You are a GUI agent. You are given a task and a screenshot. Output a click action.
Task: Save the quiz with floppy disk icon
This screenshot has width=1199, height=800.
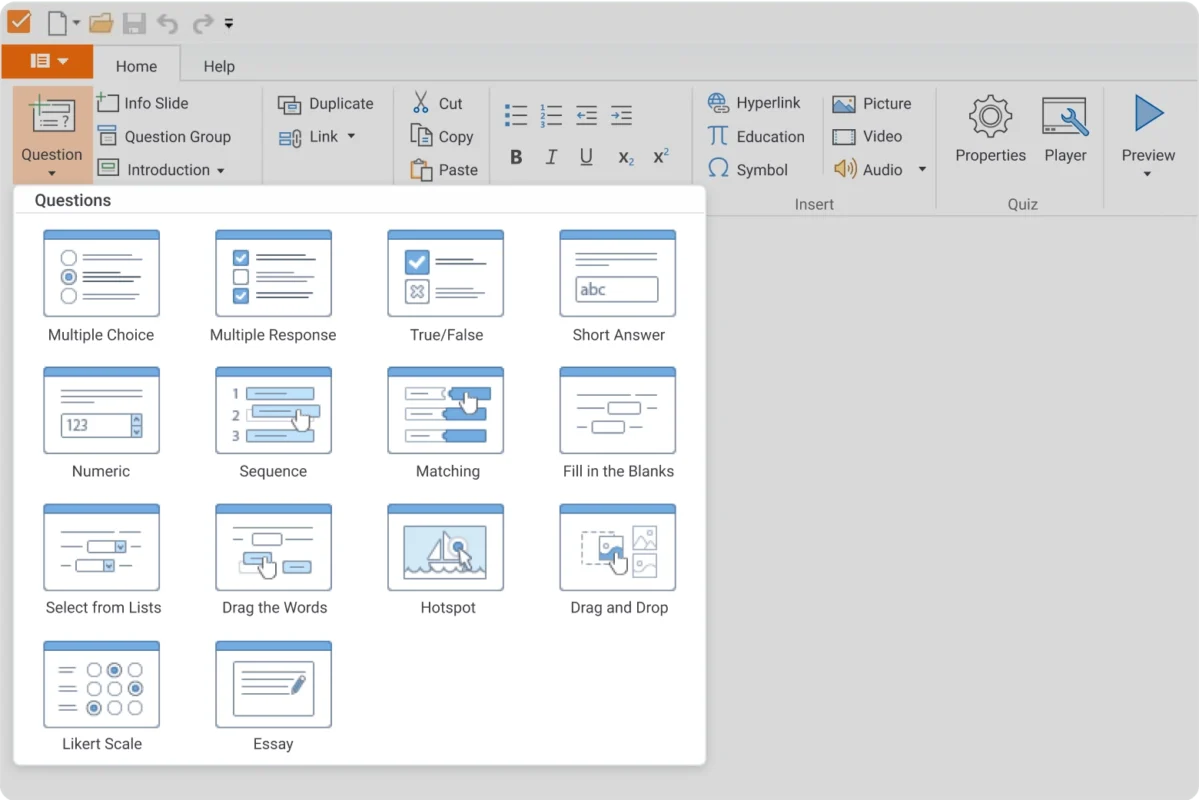click(134, 23)
